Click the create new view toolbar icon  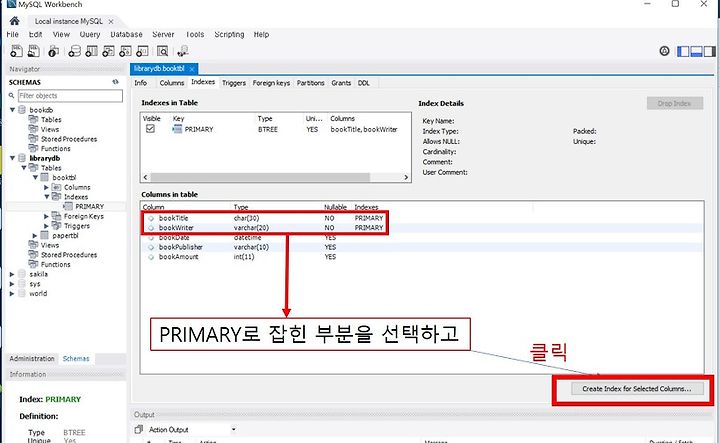coord(108,51)
